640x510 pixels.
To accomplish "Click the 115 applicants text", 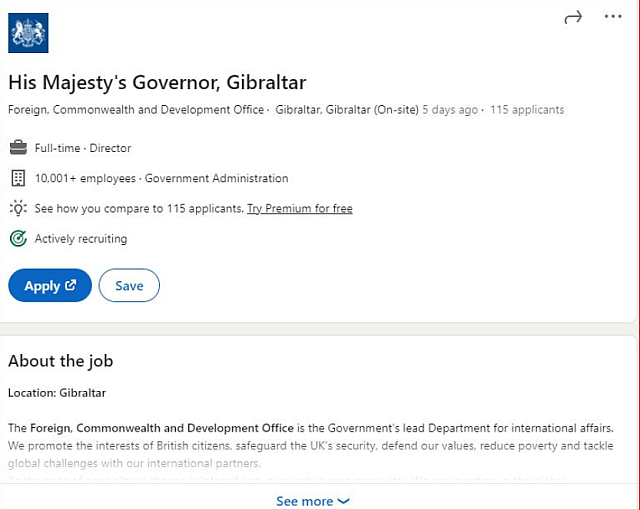I will tap(527, 110).
